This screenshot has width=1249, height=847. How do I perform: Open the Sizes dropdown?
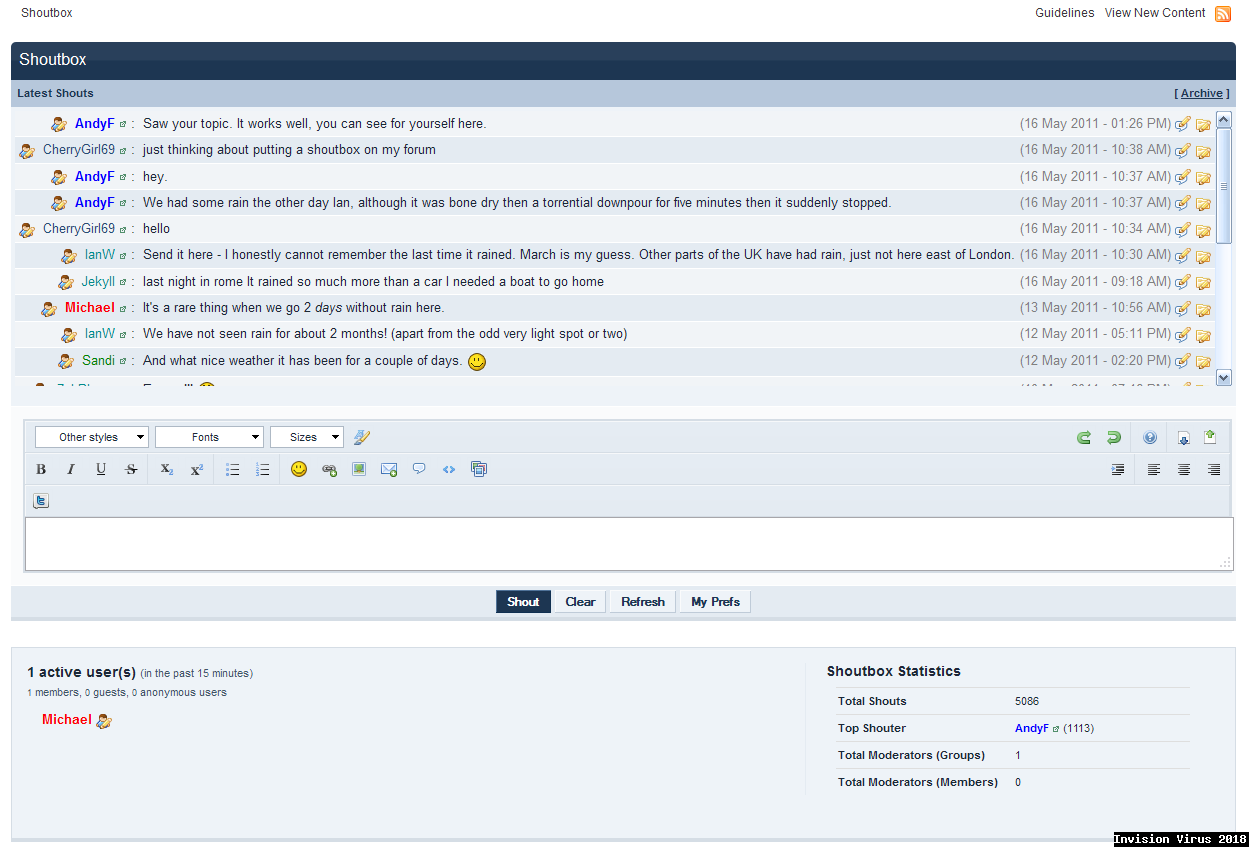(x=307, y=437)
